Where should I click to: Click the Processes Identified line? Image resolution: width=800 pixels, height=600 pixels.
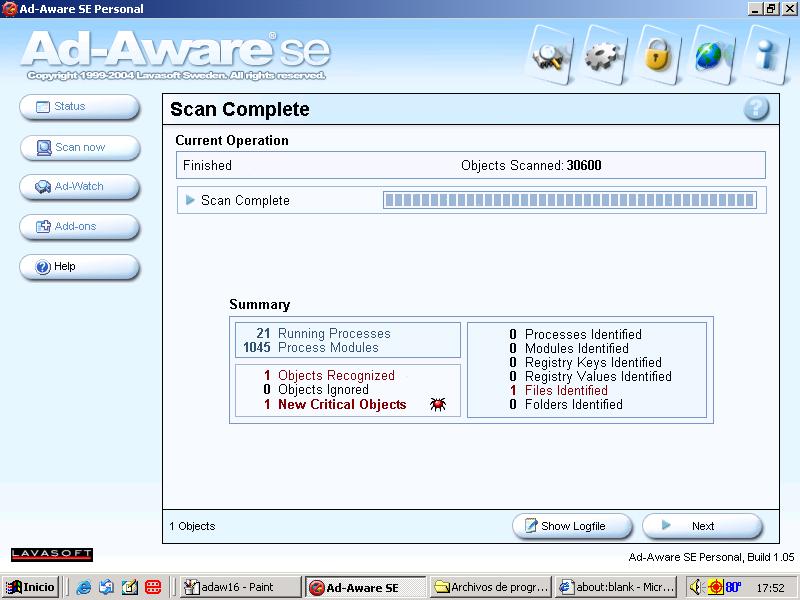[x=576, y=334]
